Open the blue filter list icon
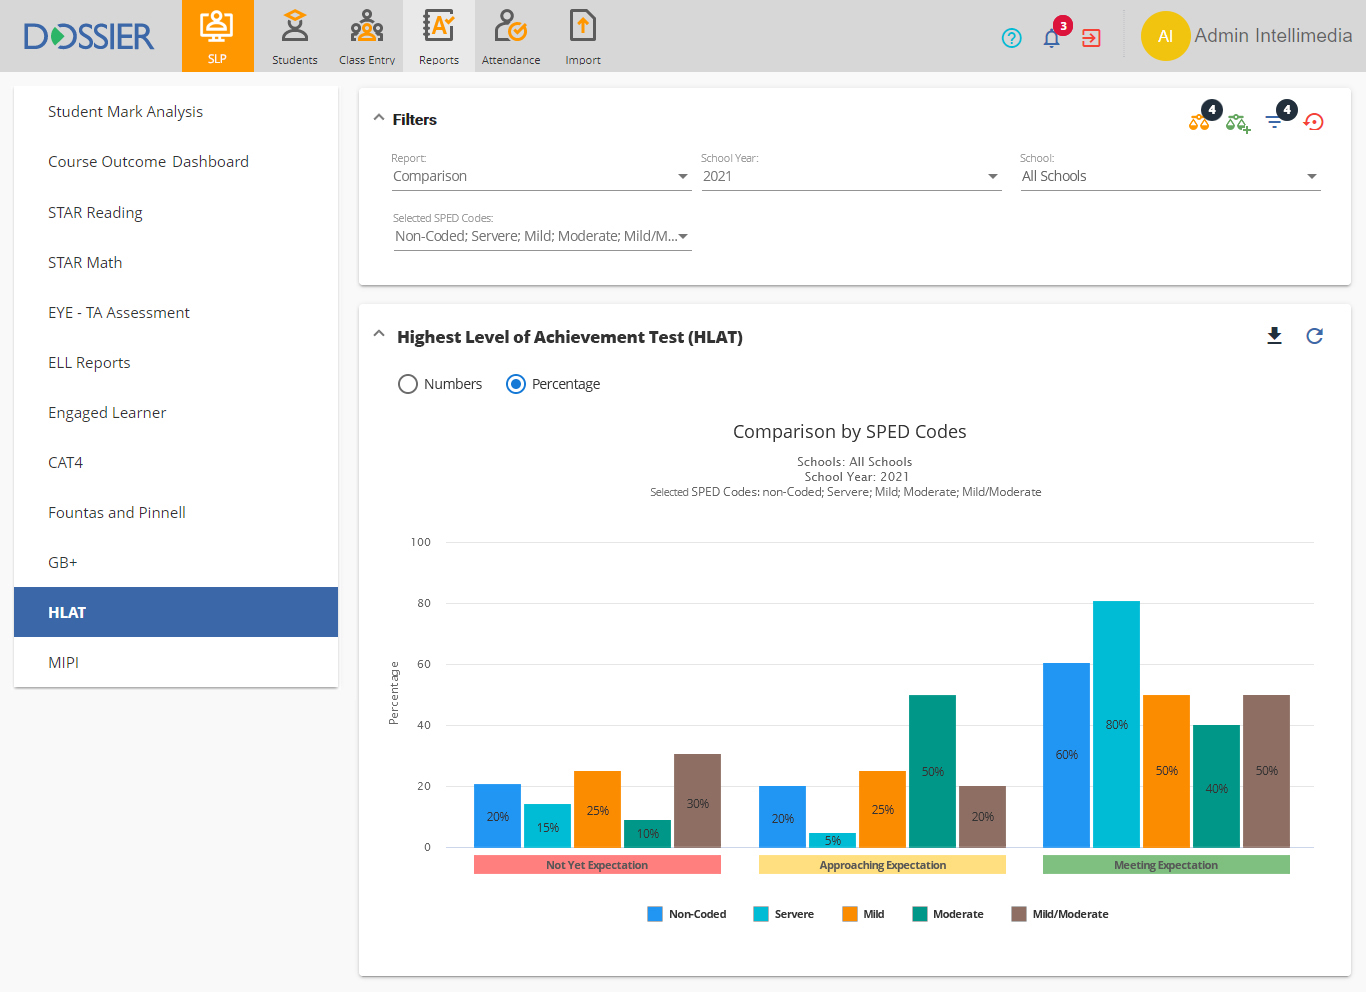Viewport: 1366px width, 992px height. pyautogui.click(x=1274, y=122)
